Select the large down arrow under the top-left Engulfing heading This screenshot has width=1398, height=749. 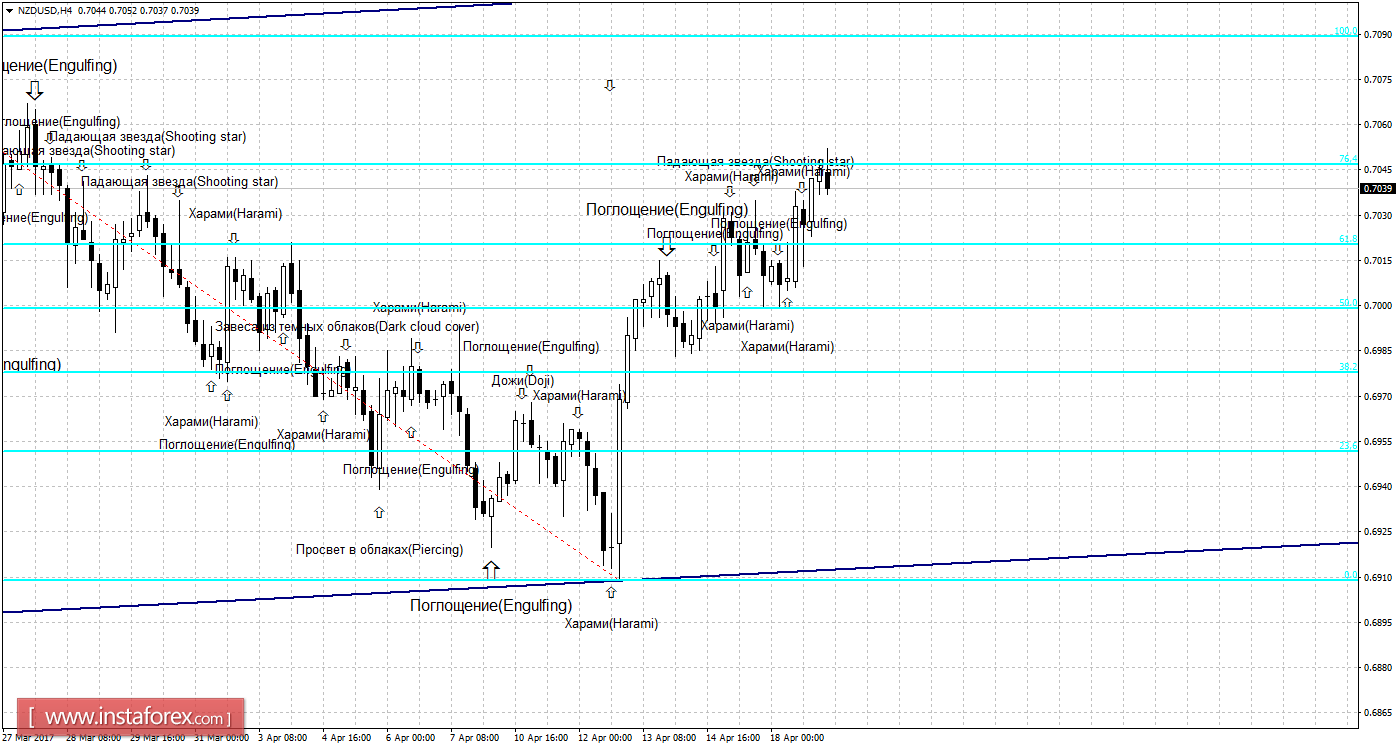35,90
